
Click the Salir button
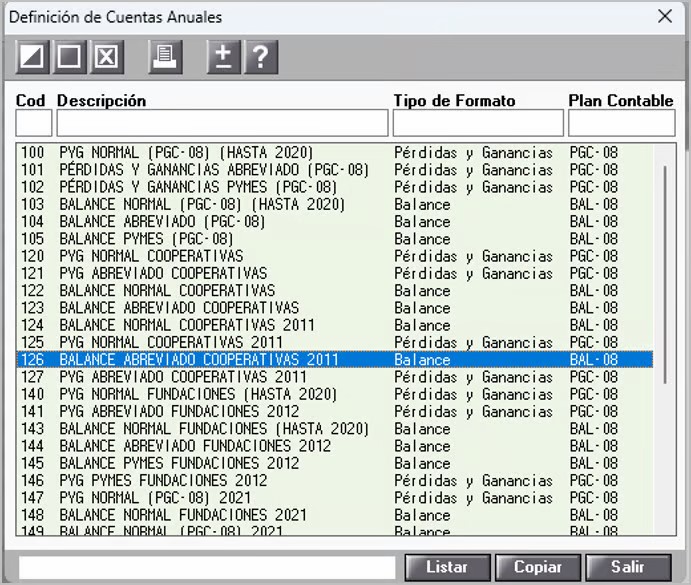point(628,567)
